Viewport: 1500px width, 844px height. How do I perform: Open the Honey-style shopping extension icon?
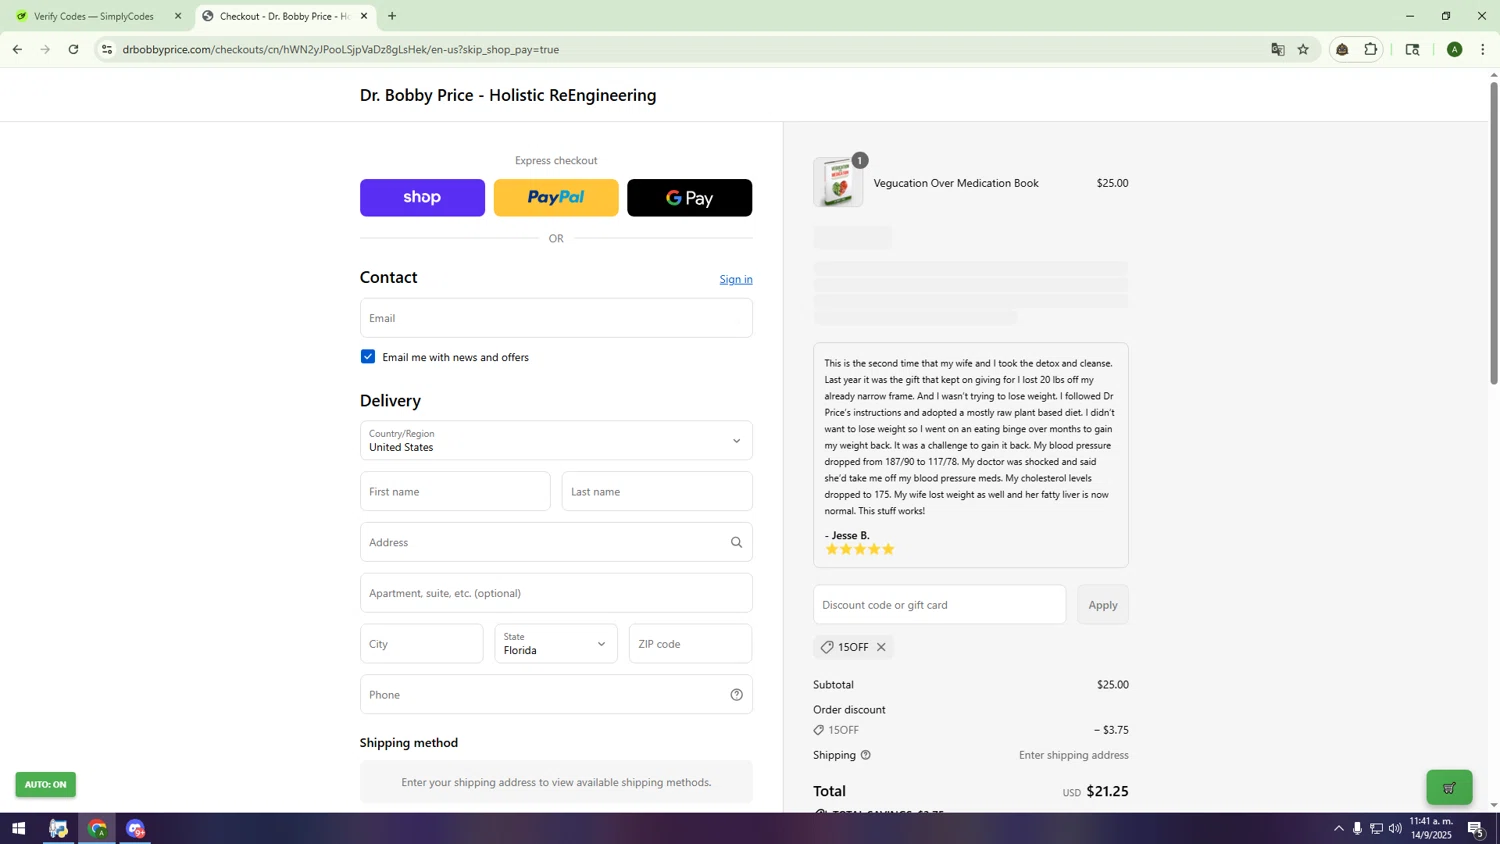tap(1342, 49)
